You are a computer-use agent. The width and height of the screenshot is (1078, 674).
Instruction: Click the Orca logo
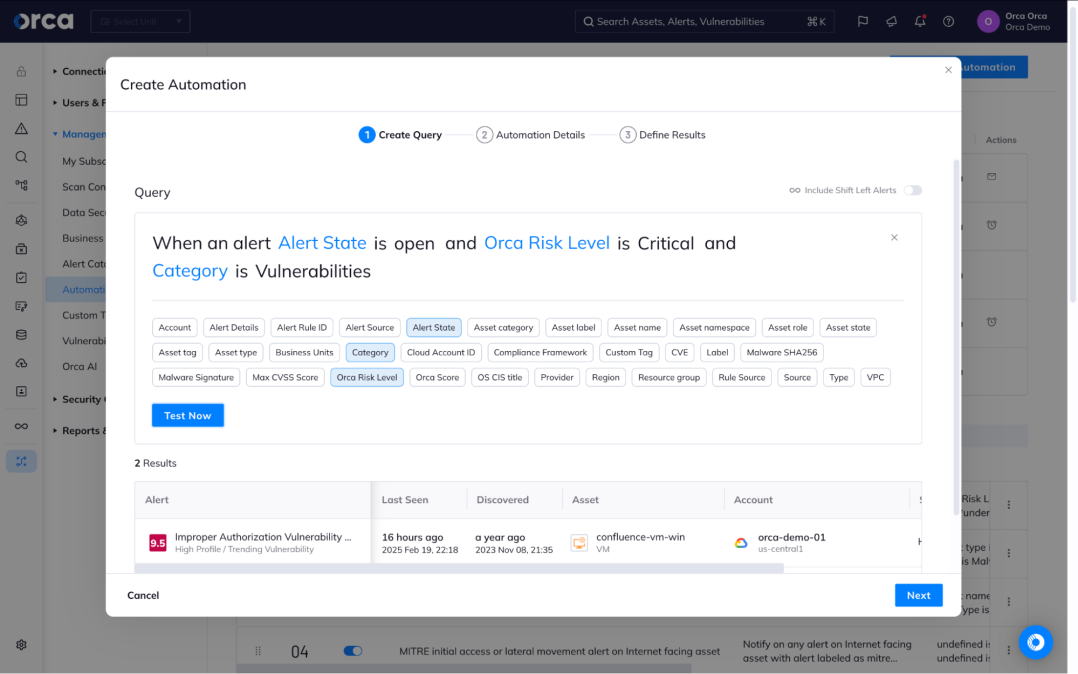(x=43, y=21)
